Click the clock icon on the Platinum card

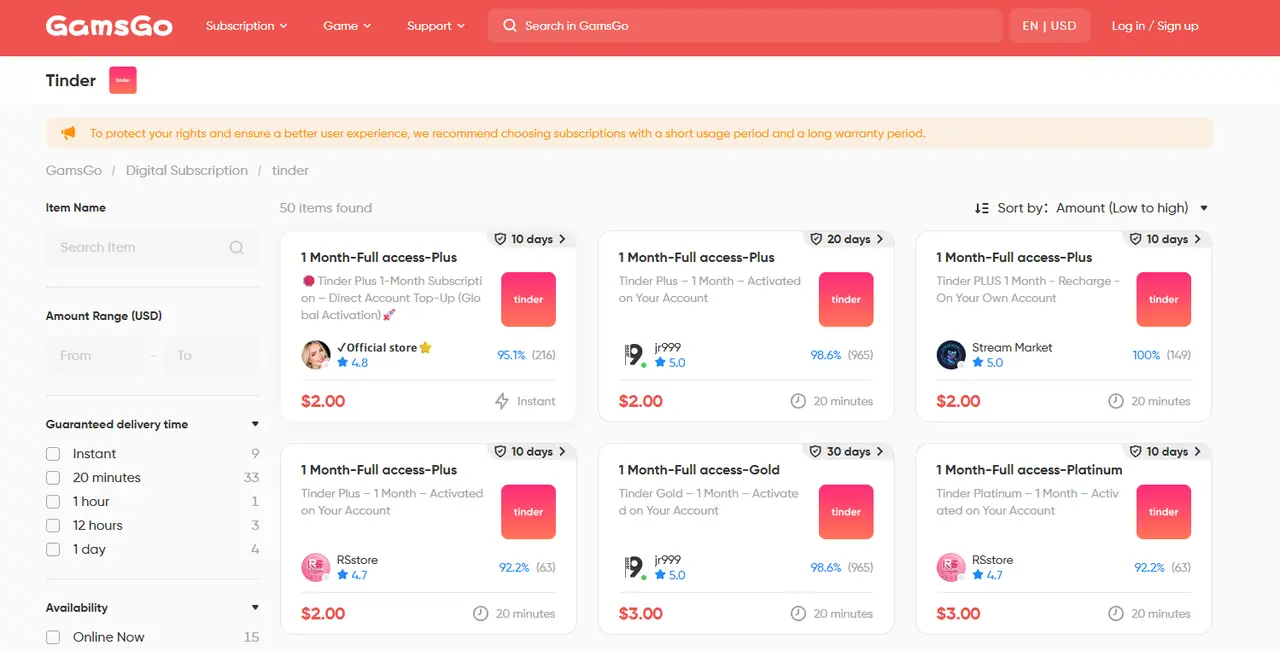coord(1116,613)
